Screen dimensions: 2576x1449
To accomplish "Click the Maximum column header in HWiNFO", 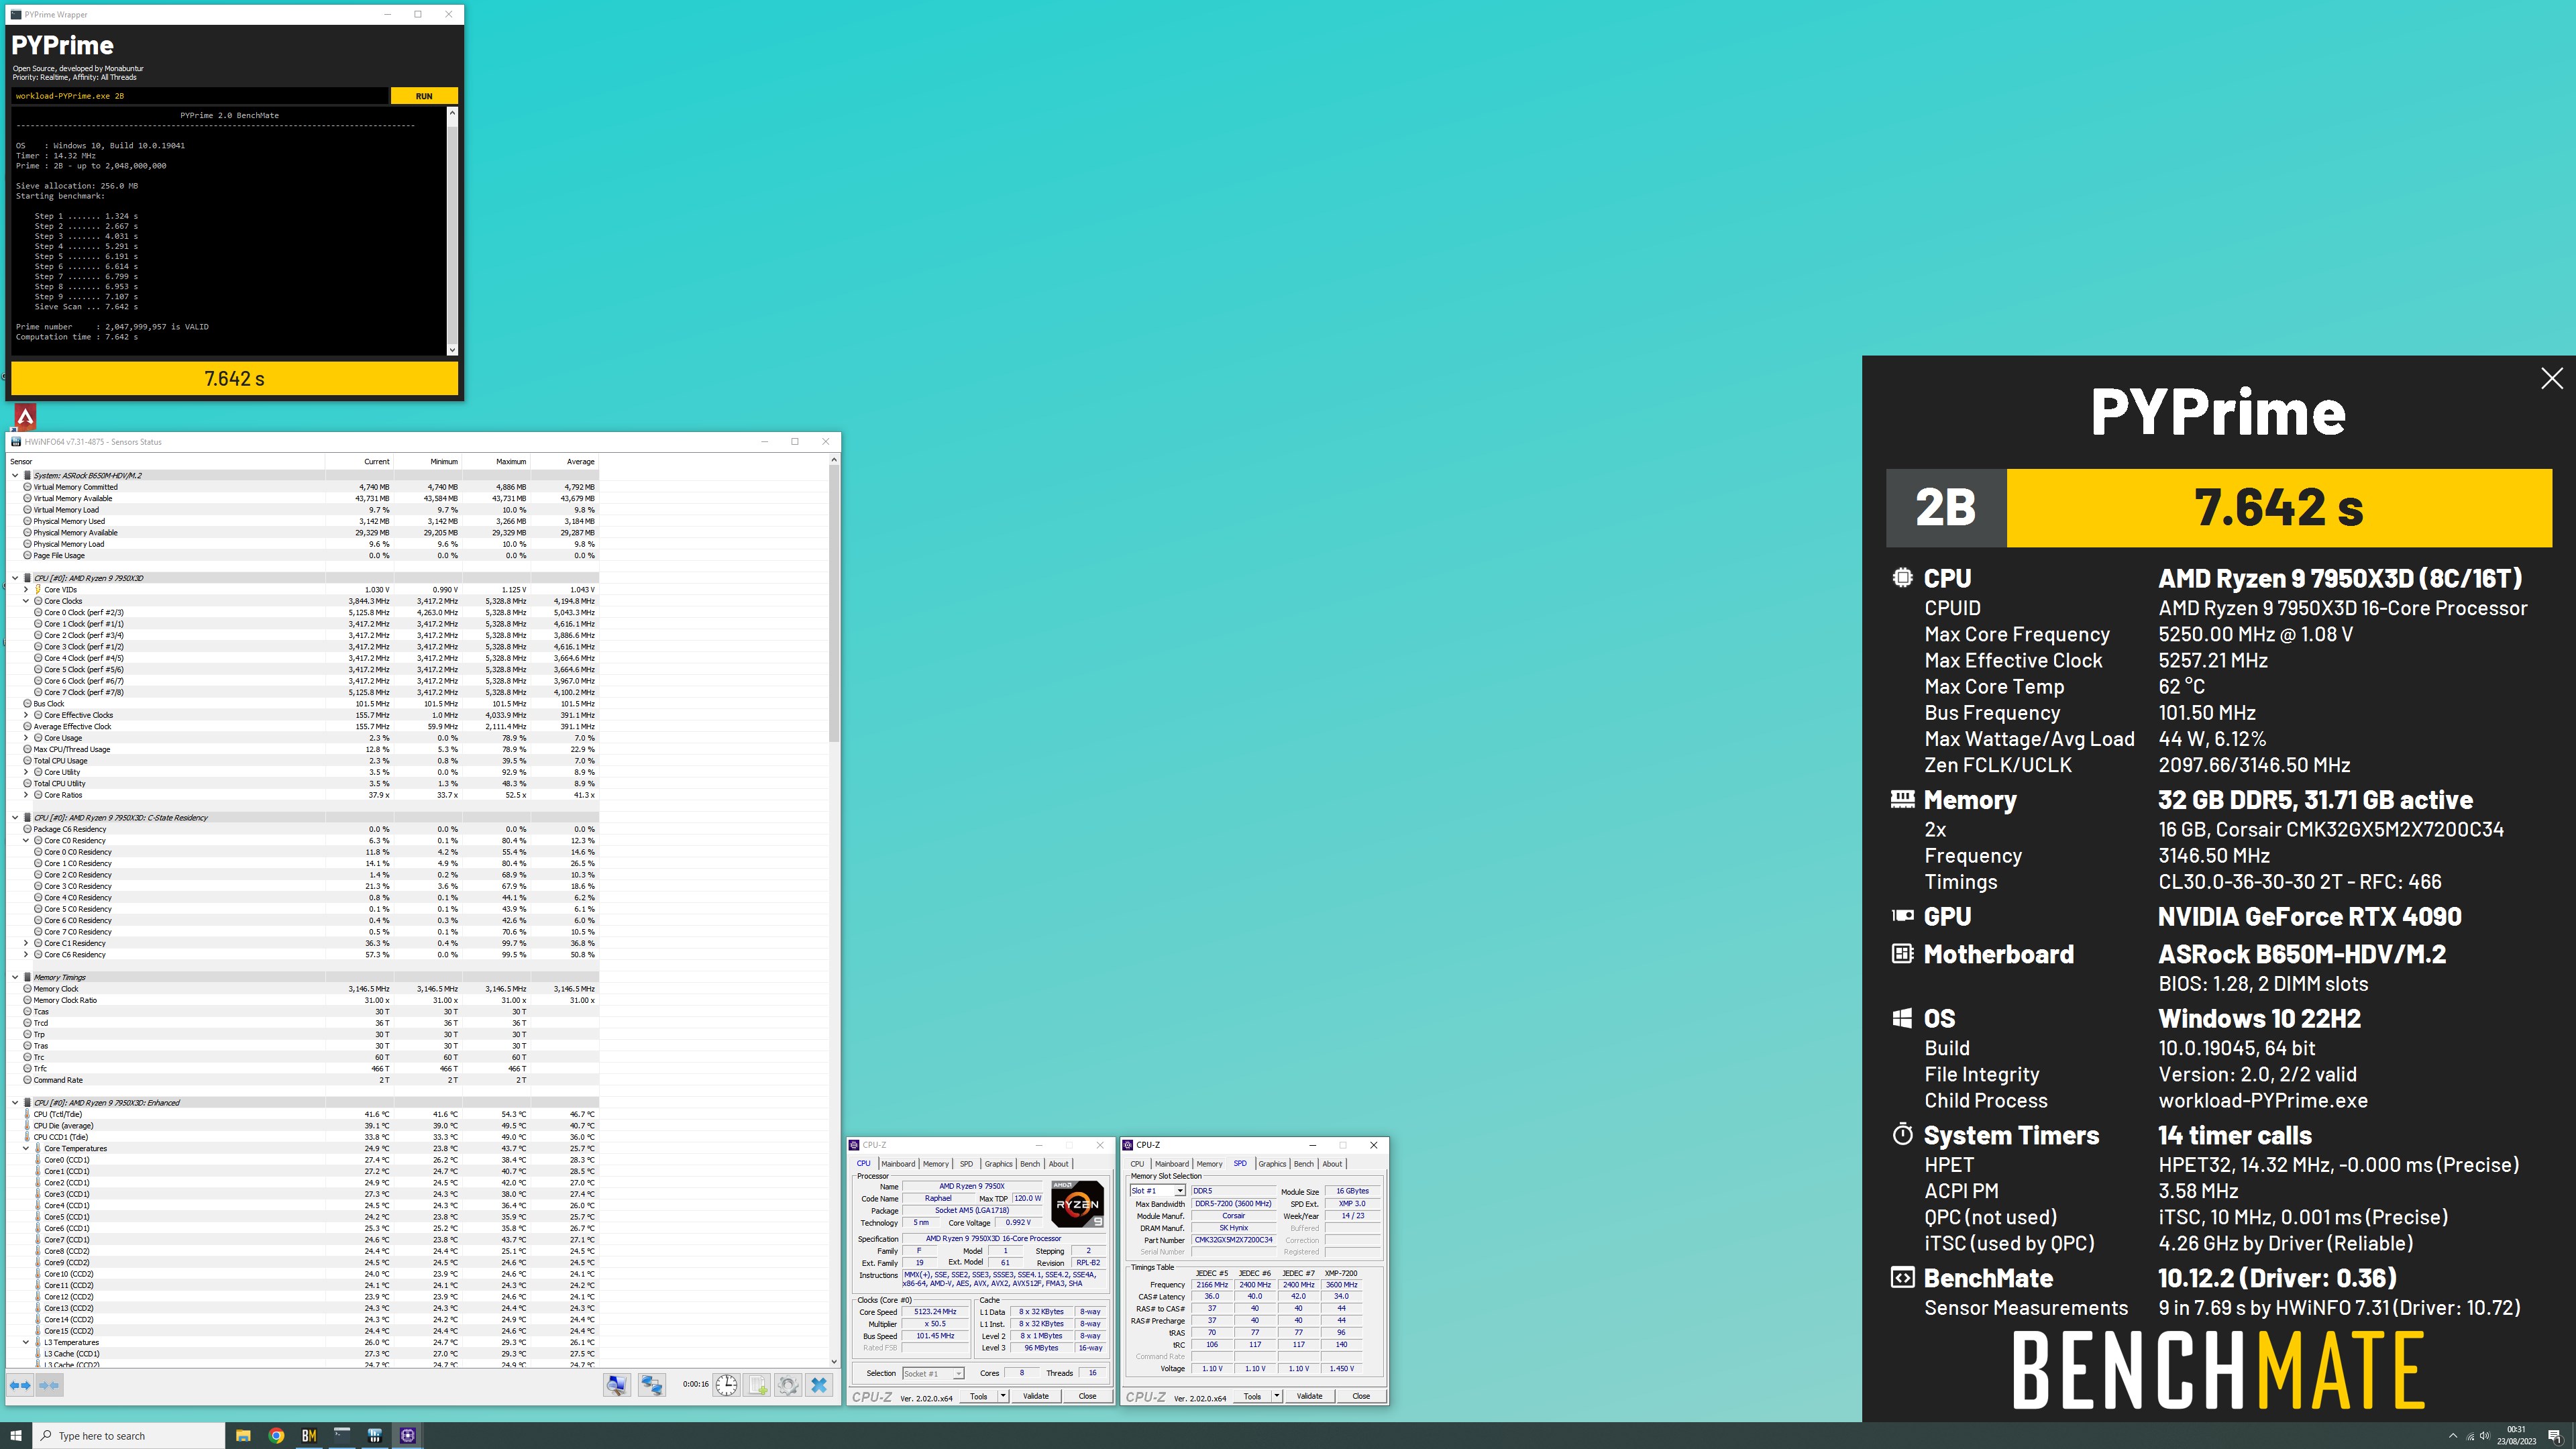I will point(496,462).
